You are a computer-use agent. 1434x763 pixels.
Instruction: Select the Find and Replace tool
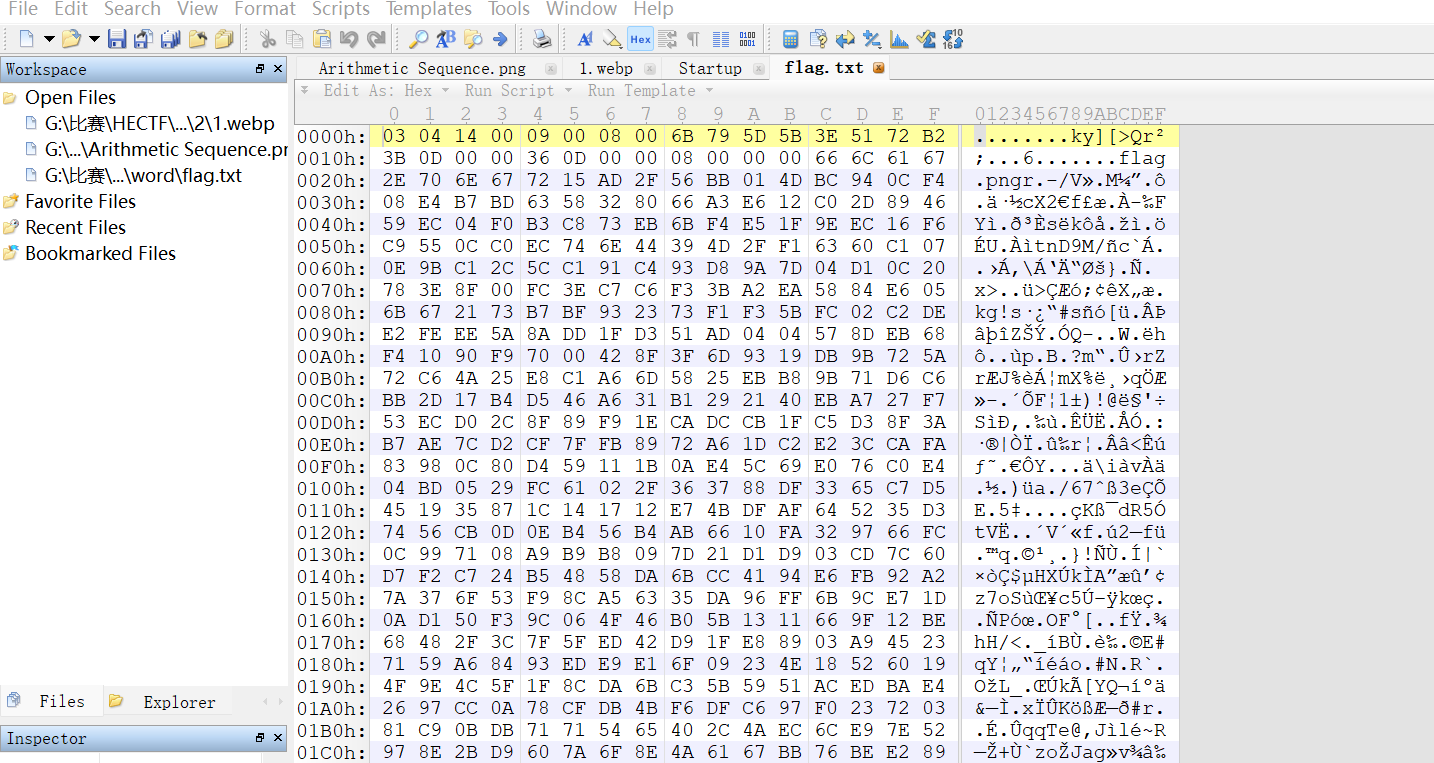point(446,38)
